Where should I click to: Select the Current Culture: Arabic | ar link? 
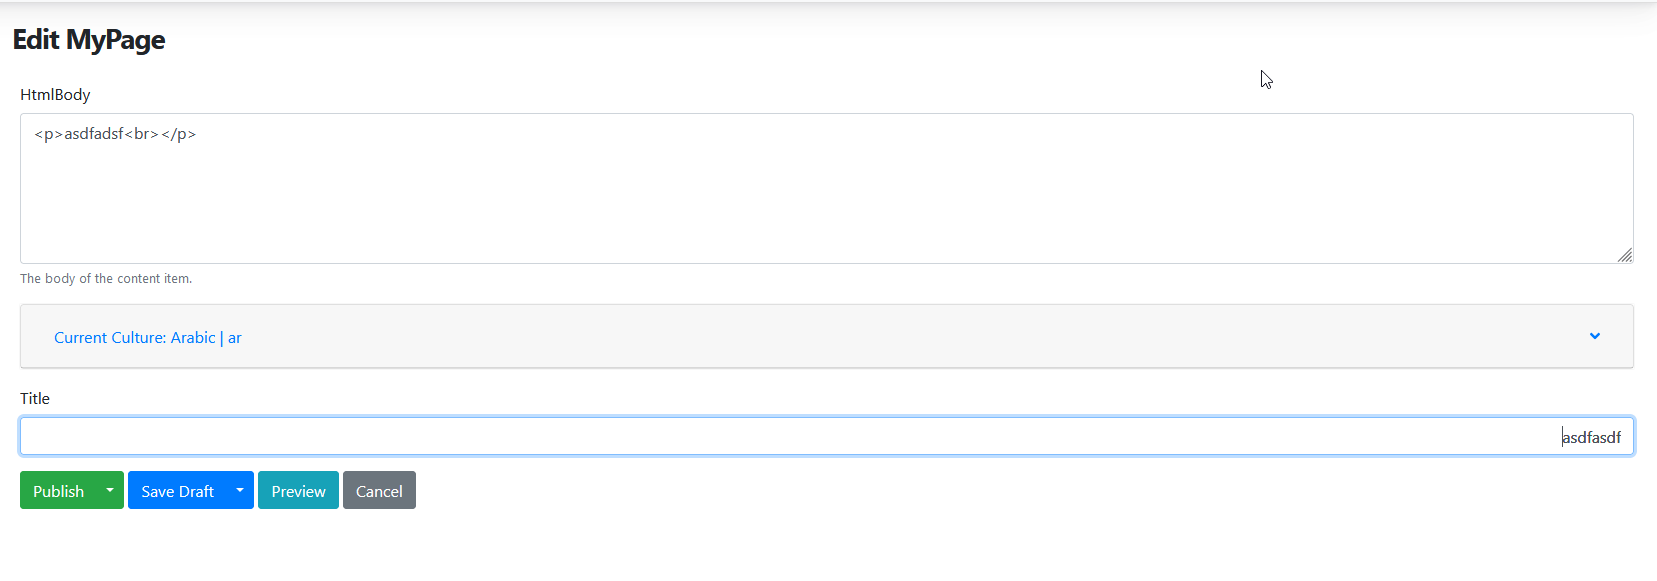(147, 337)
